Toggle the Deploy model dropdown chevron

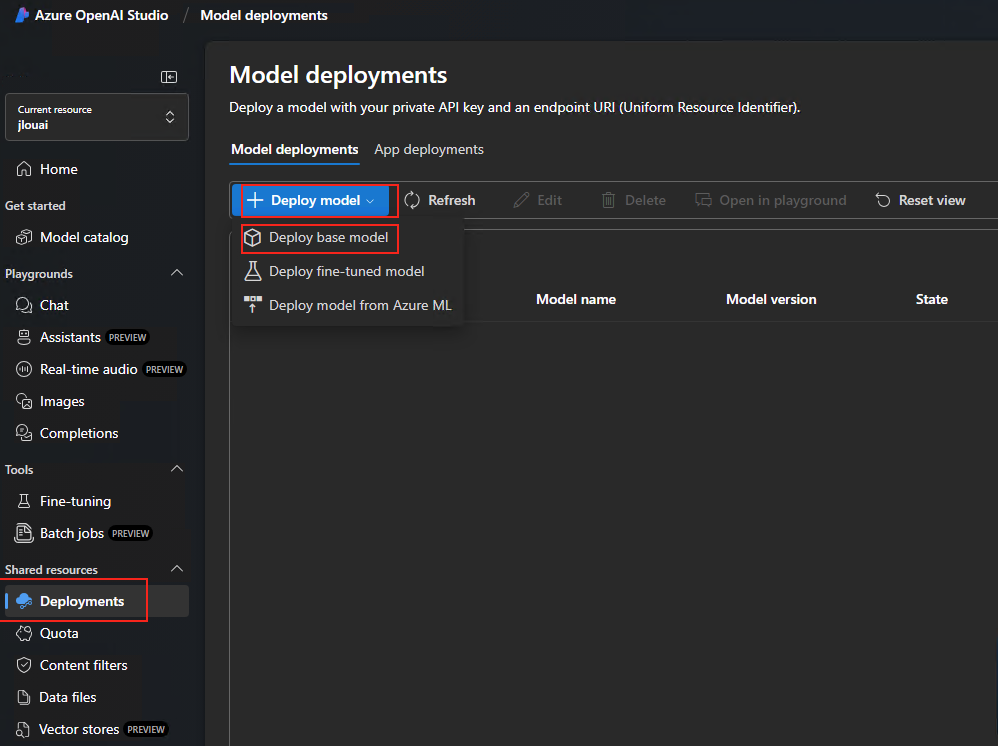[370, 201]
